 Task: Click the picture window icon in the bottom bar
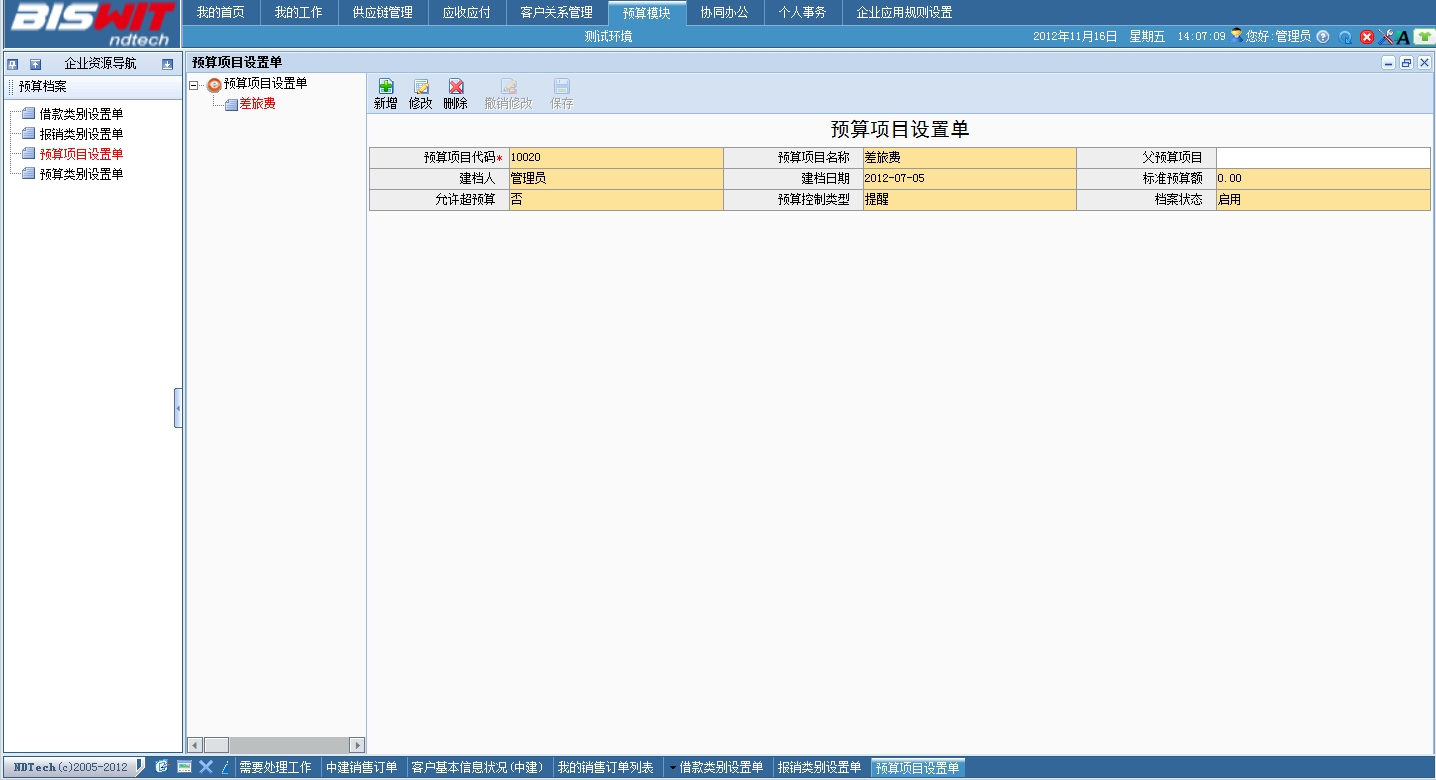[x=185, y=766]
